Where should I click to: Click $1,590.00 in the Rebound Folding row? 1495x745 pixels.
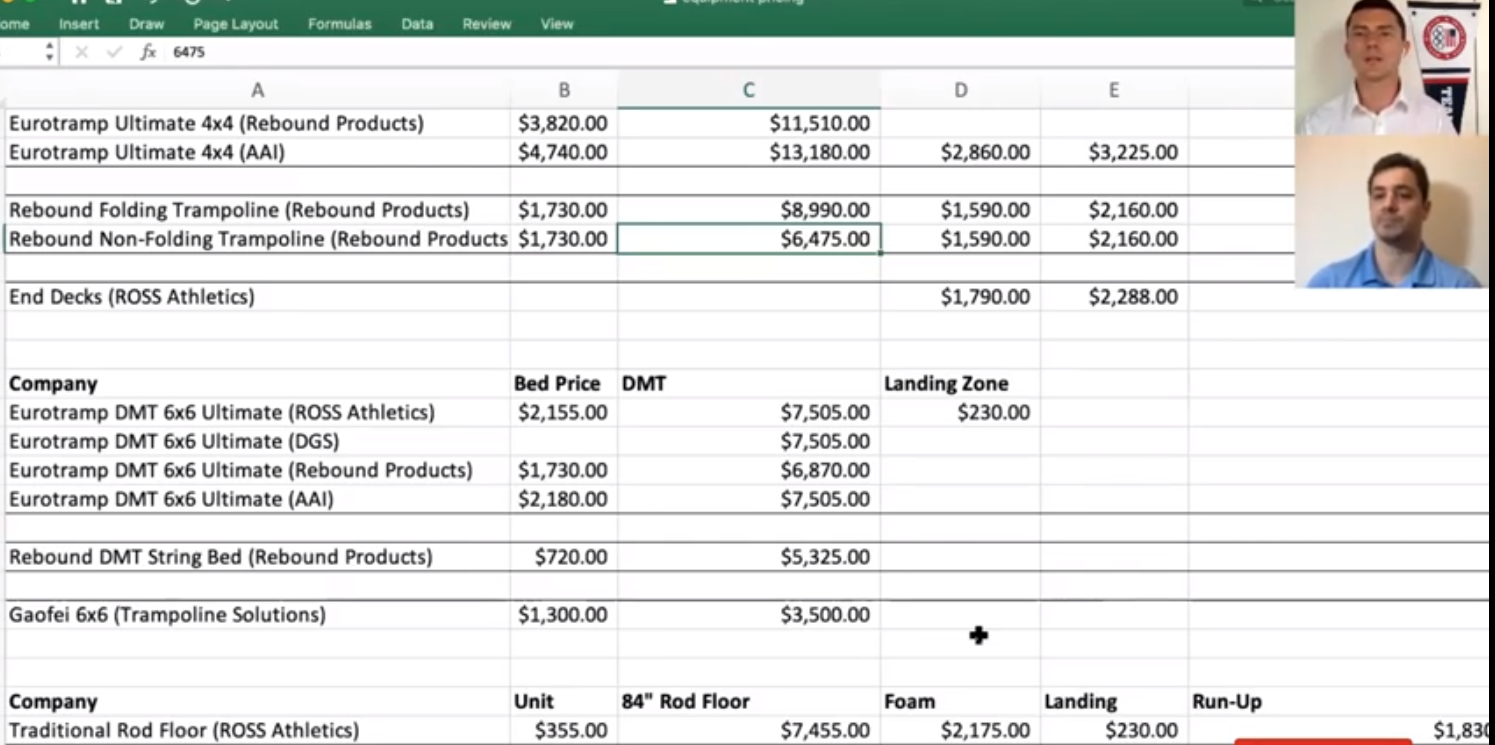pos(961,210)
